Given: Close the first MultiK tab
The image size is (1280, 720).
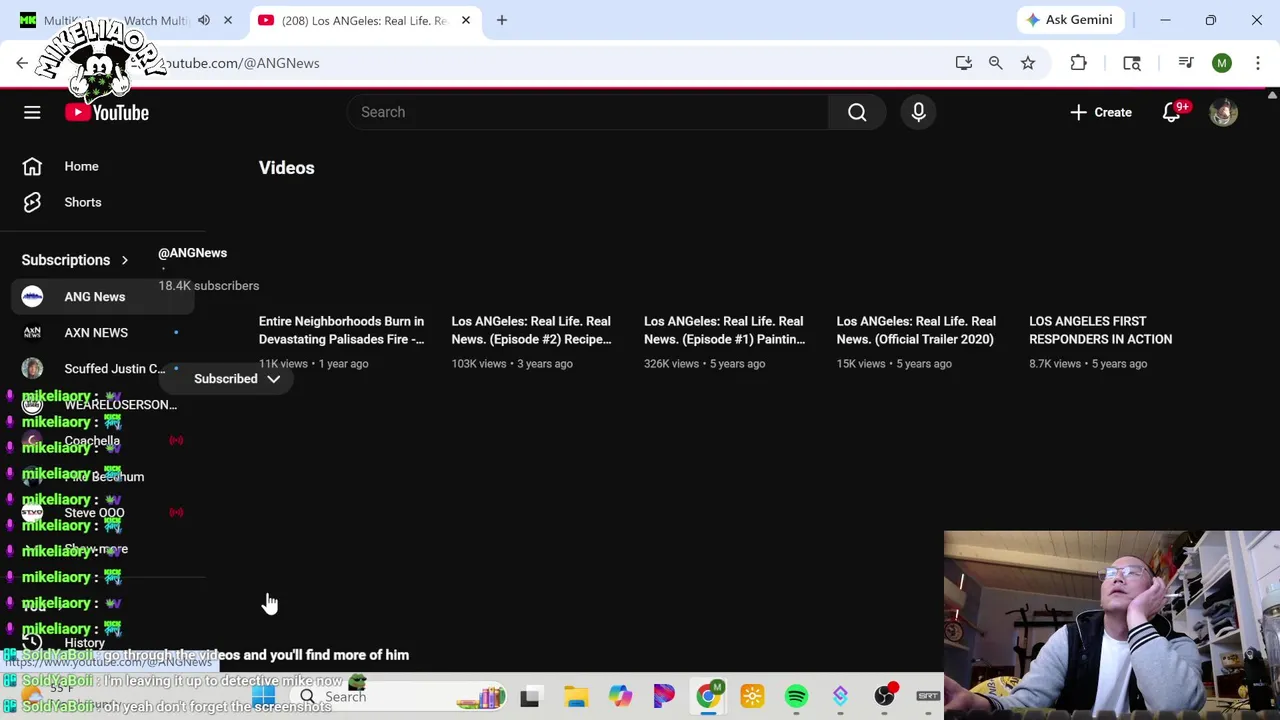Looking at the screenshot, I should point(228,20).
